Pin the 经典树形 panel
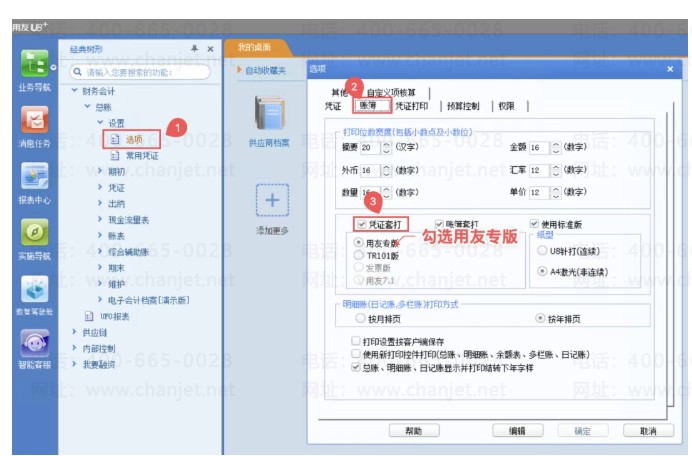Viewport: 692px width, 456px height. click(x=194, y=49)
